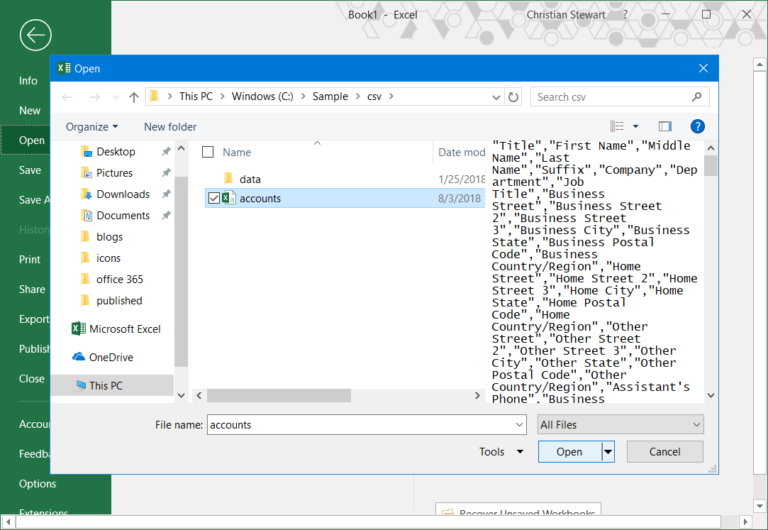This screenshot has width=768, height=530.
Task: Click the Excel help question mark in title bar
Action: [x=625, y=15]
